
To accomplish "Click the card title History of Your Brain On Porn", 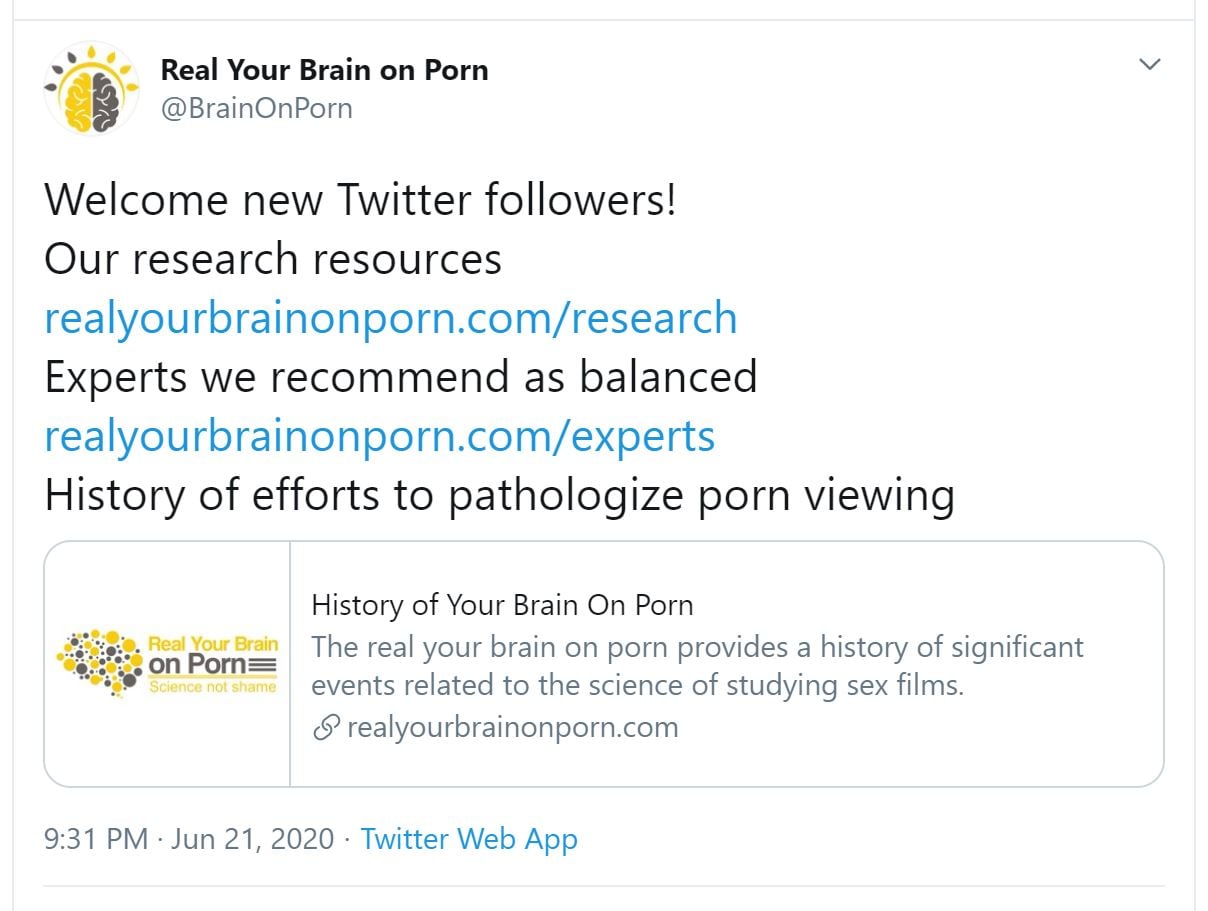I will pyautogui.click(x=502, y=605).
